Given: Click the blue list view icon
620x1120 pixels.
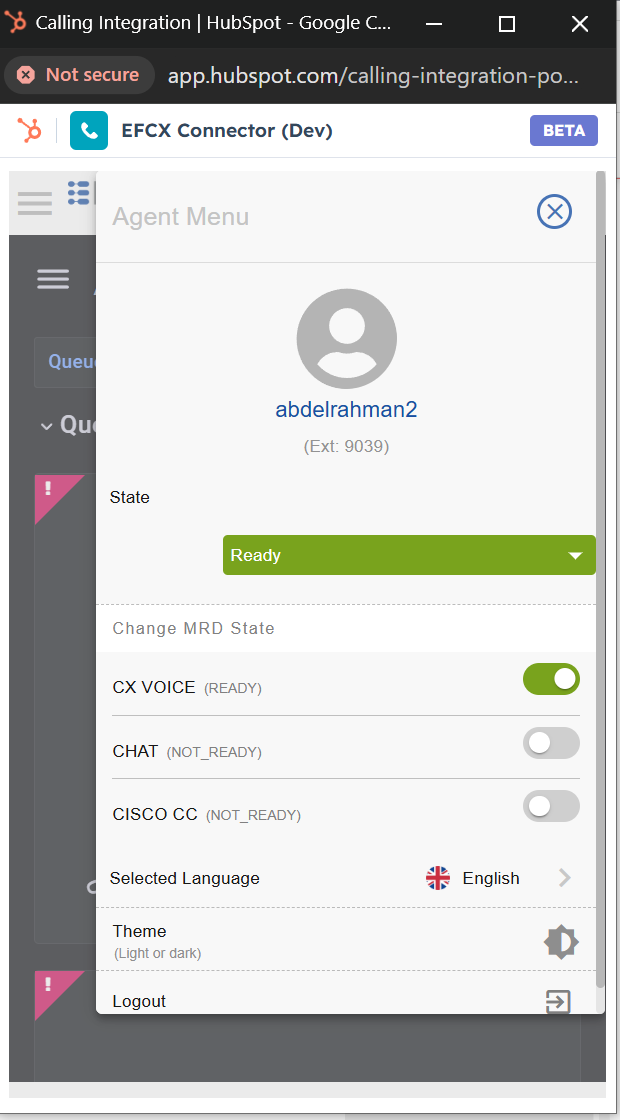Looking at the screenshot, I should coord(79,193).
